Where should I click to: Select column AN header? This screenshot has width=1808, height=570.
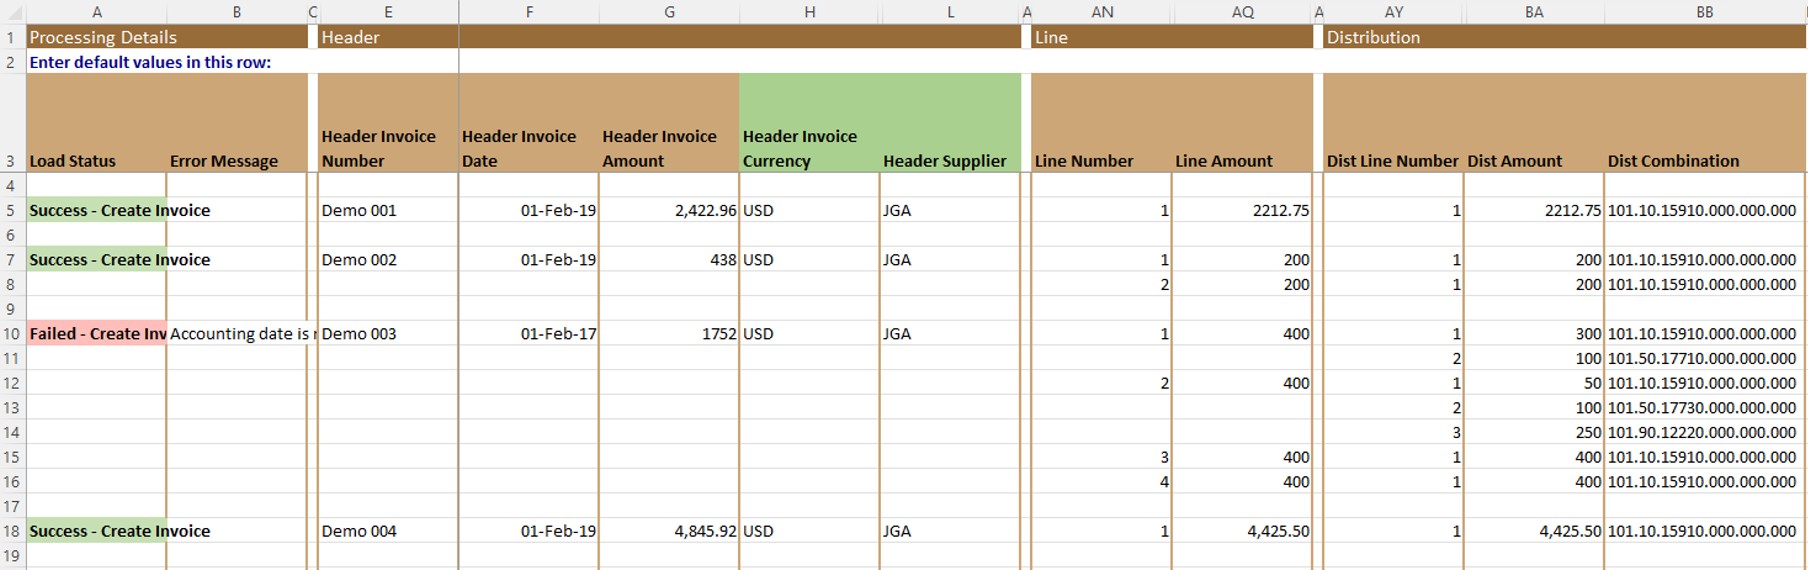click(x=1102, y=12)
